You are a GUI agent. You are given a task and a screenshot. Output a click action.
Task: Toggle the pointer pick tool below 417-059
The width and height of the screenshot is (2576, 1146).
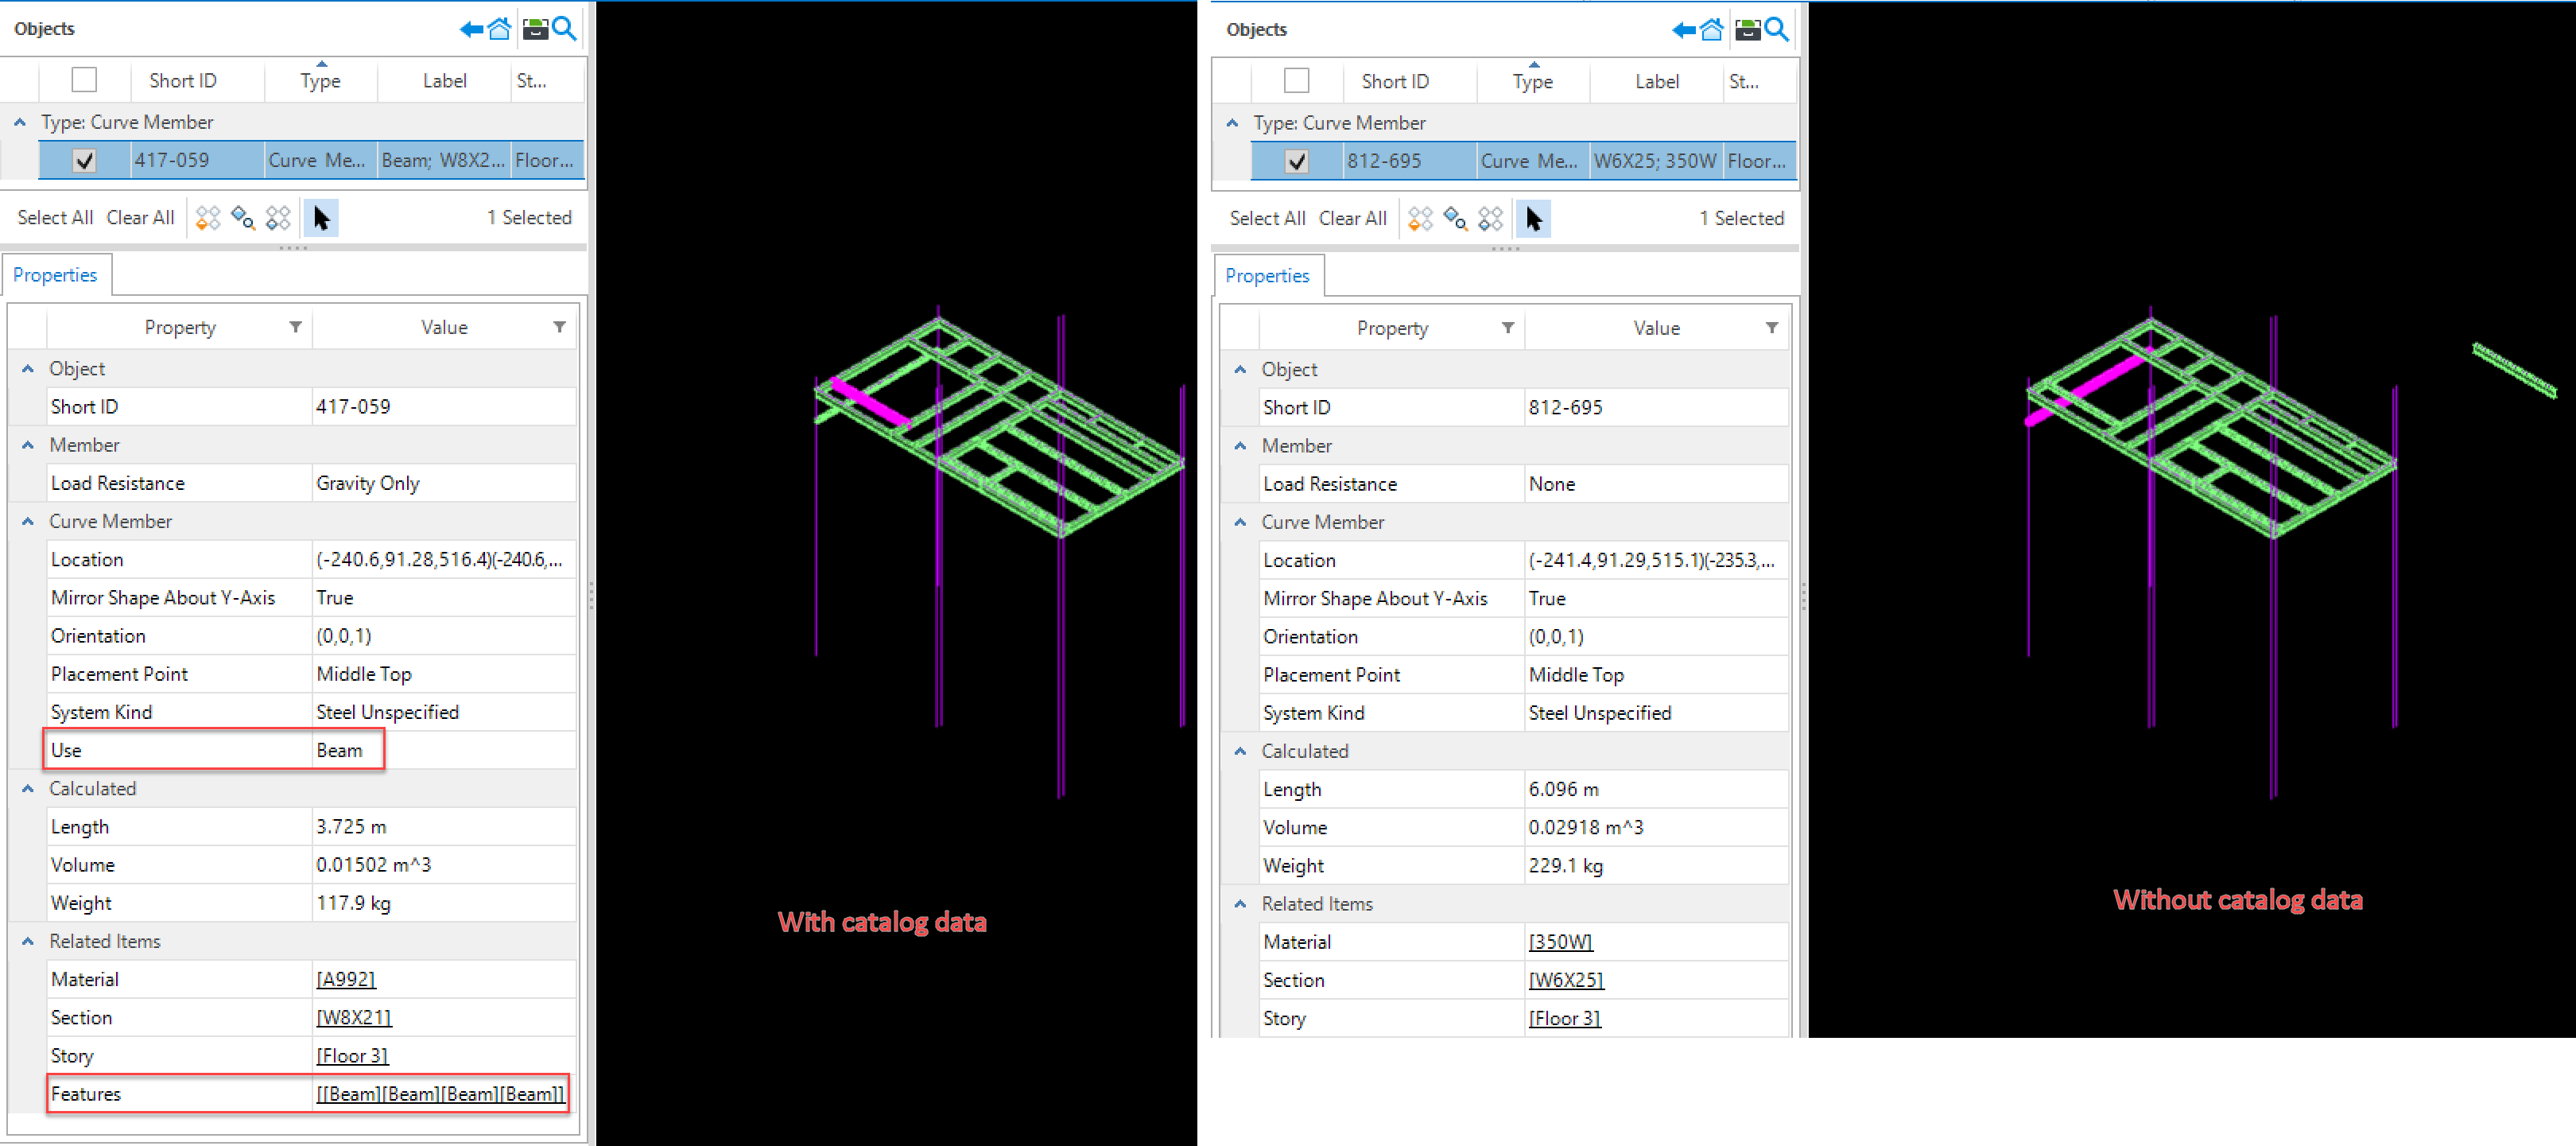pos(321,218)
